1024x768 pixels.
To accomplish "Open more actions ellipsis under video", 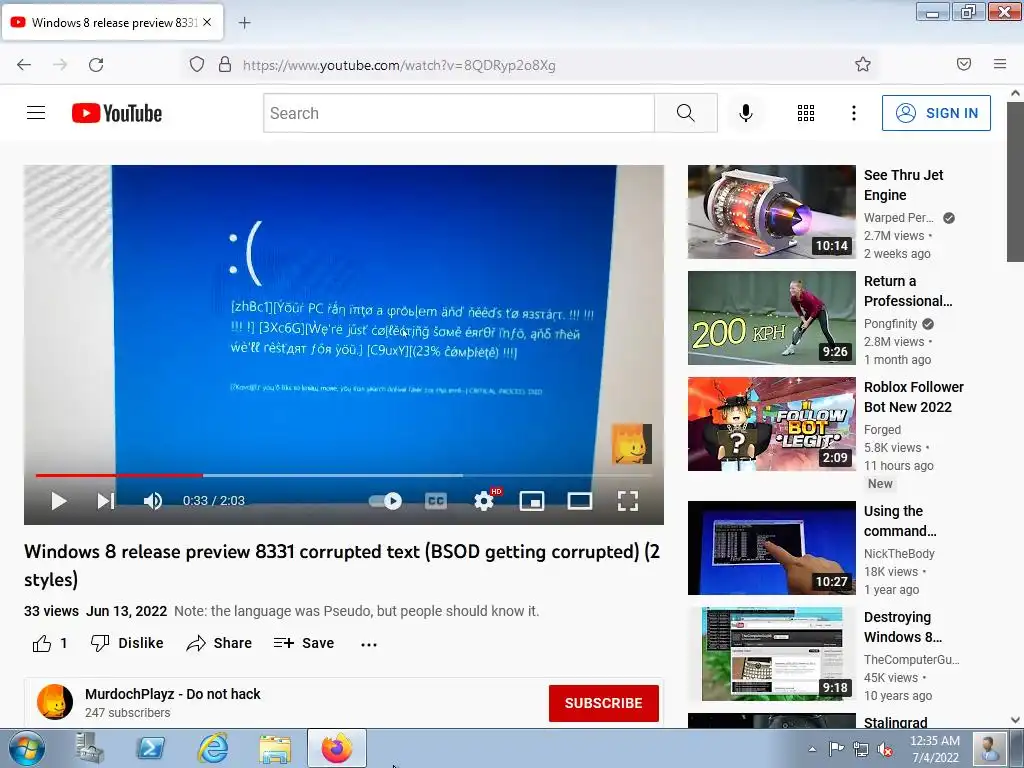I will coord(369,644).
